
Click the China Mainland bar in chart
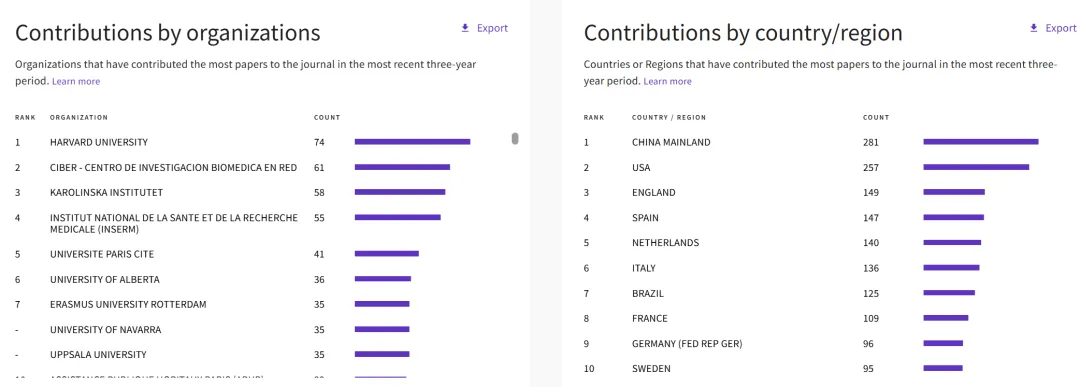981,142
